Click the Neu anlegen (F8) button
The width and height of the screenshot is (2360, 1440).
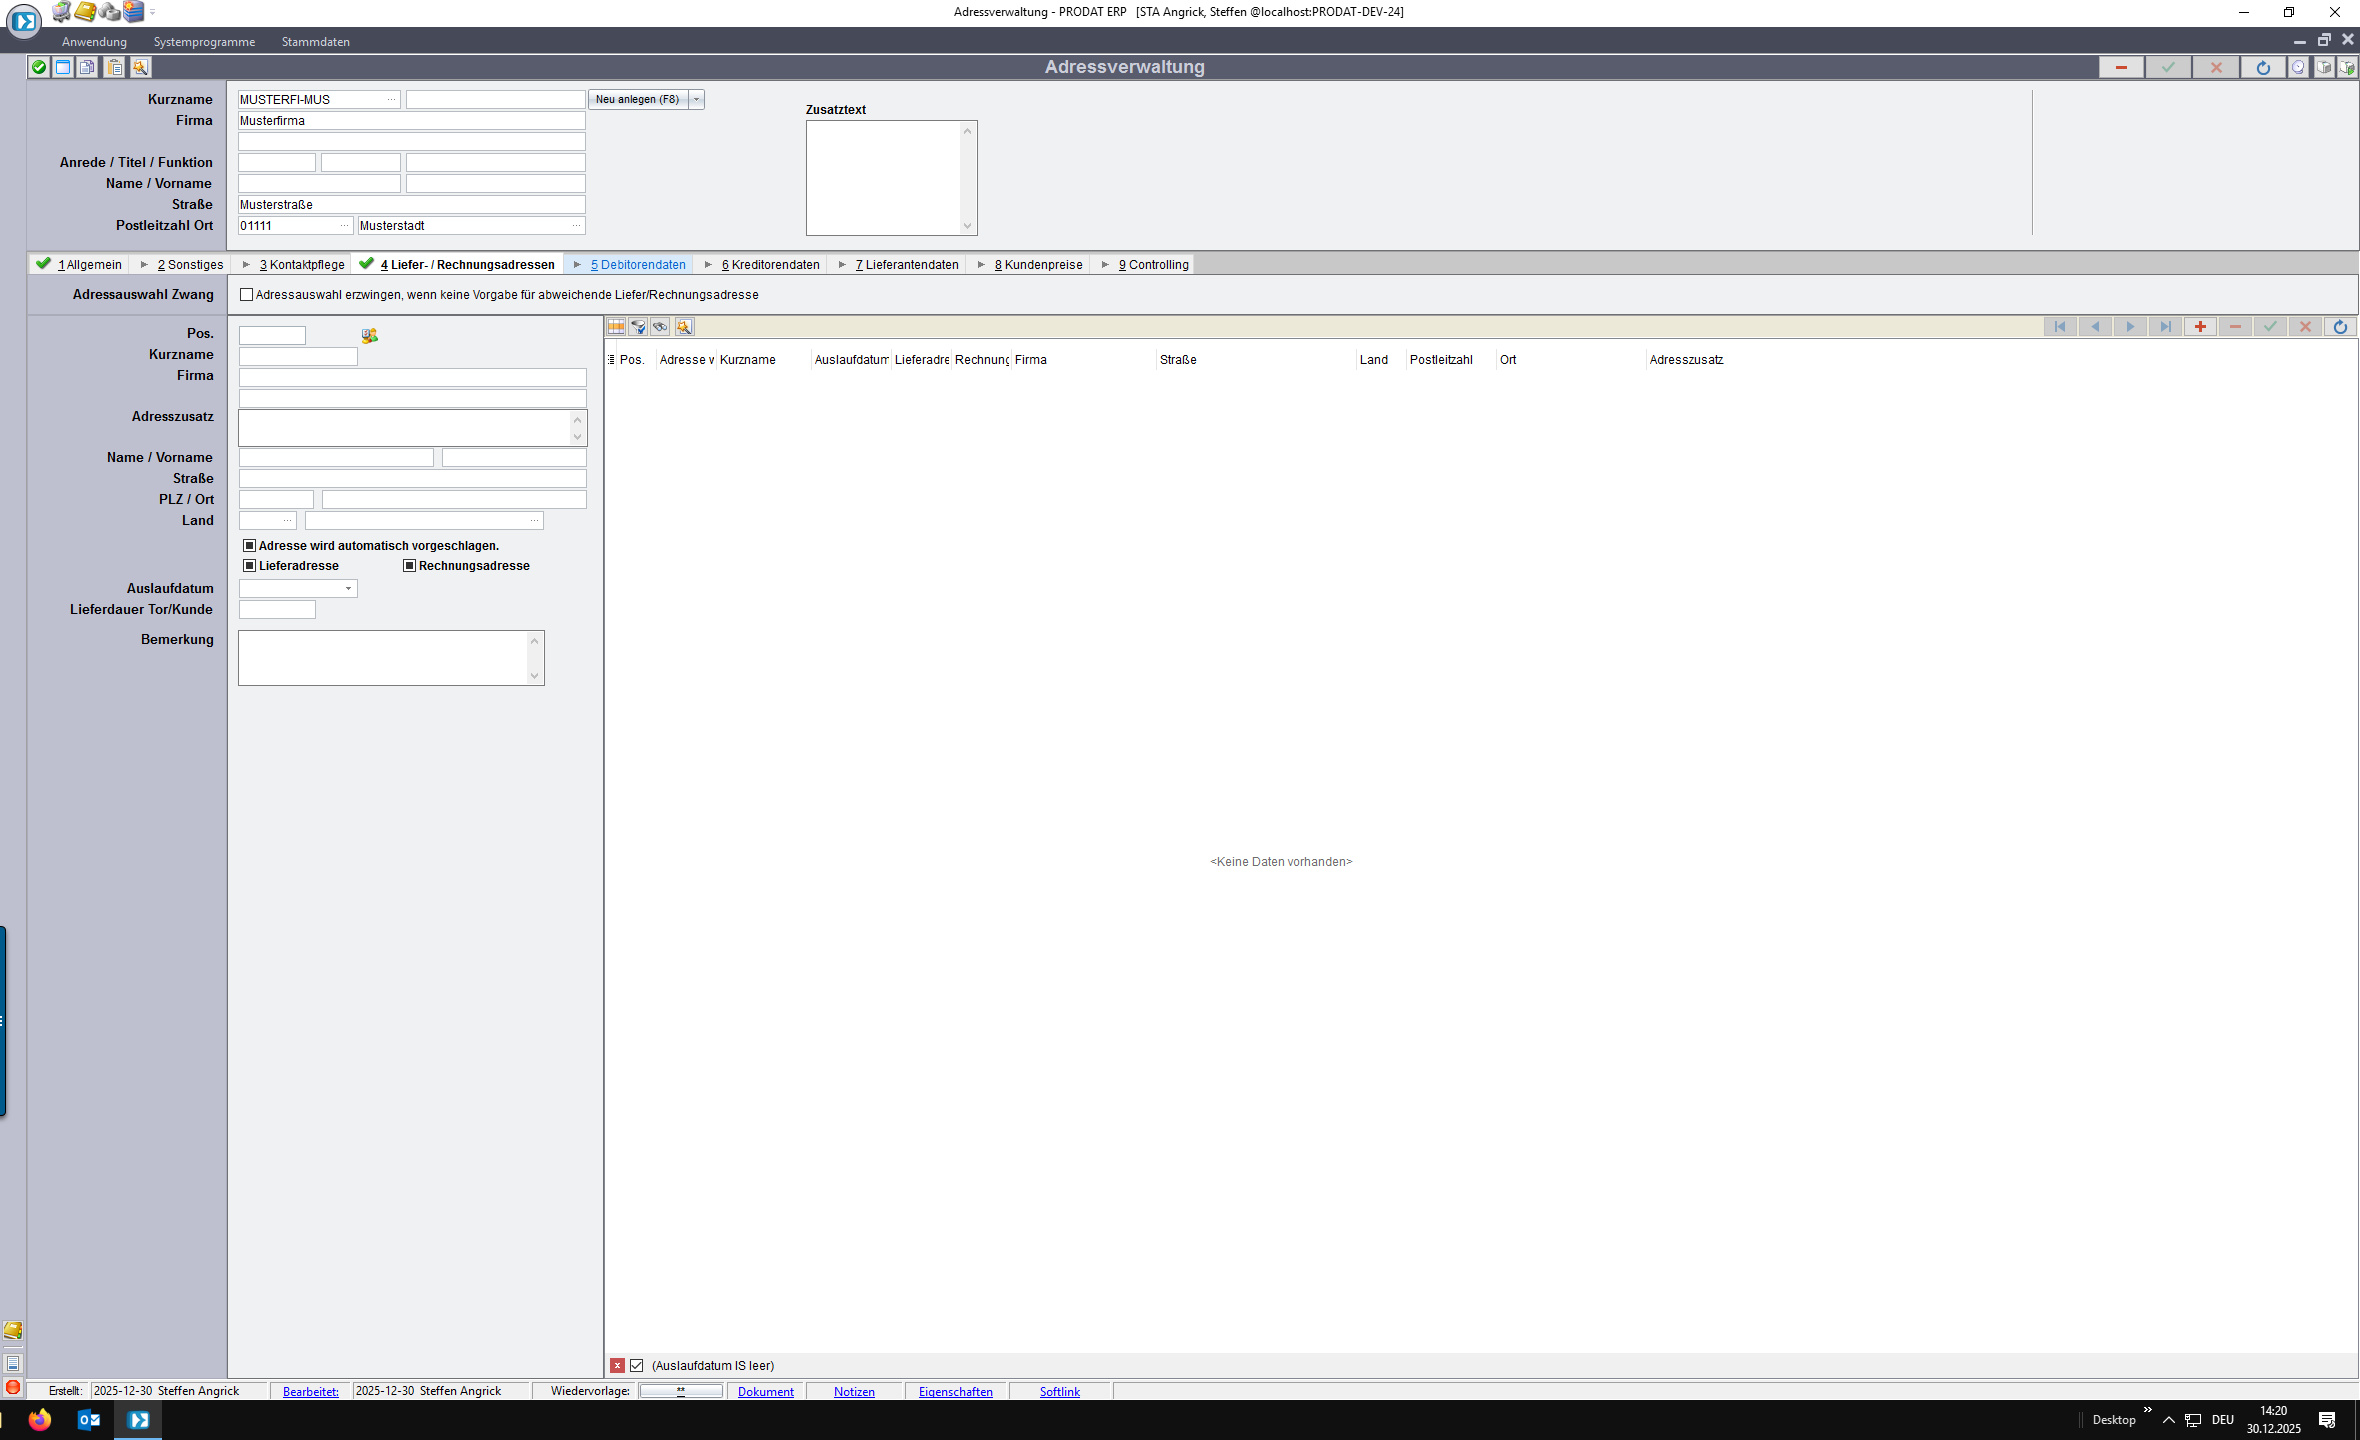pos(637,100)
